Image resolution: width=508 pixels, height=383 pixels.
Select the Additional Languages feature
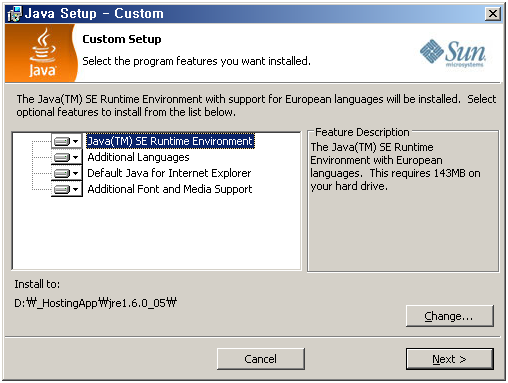click(x=138, y=157)
